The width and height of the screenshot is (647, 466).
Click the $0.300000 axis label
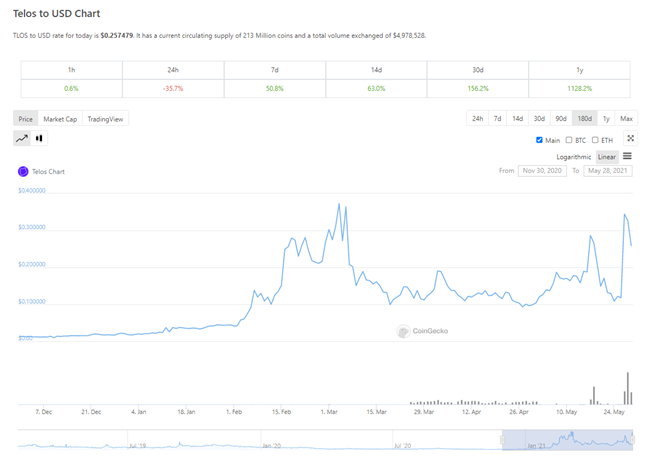click(32, 227)
